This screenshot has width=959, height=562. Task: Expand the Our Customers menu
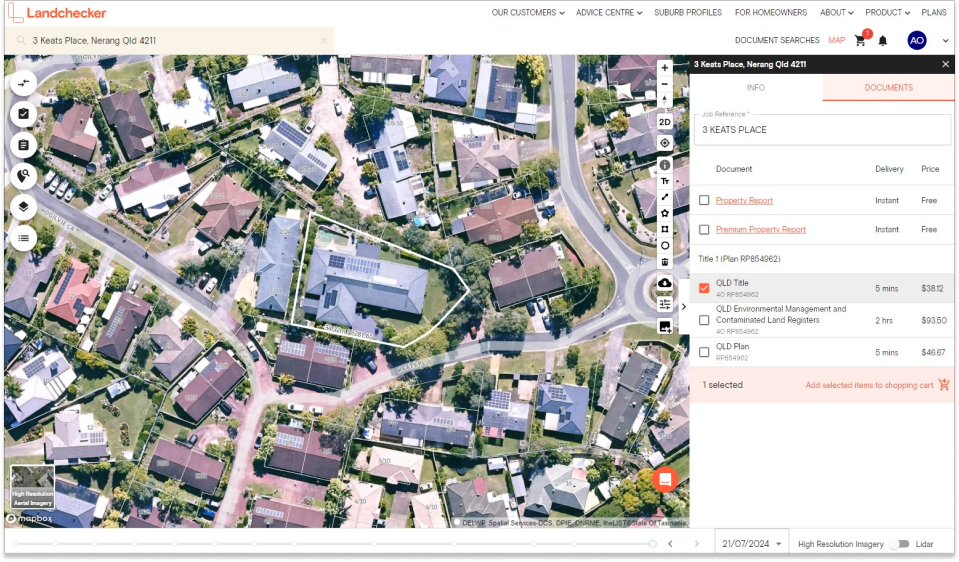pyautogui.click(x=528, y=12)
